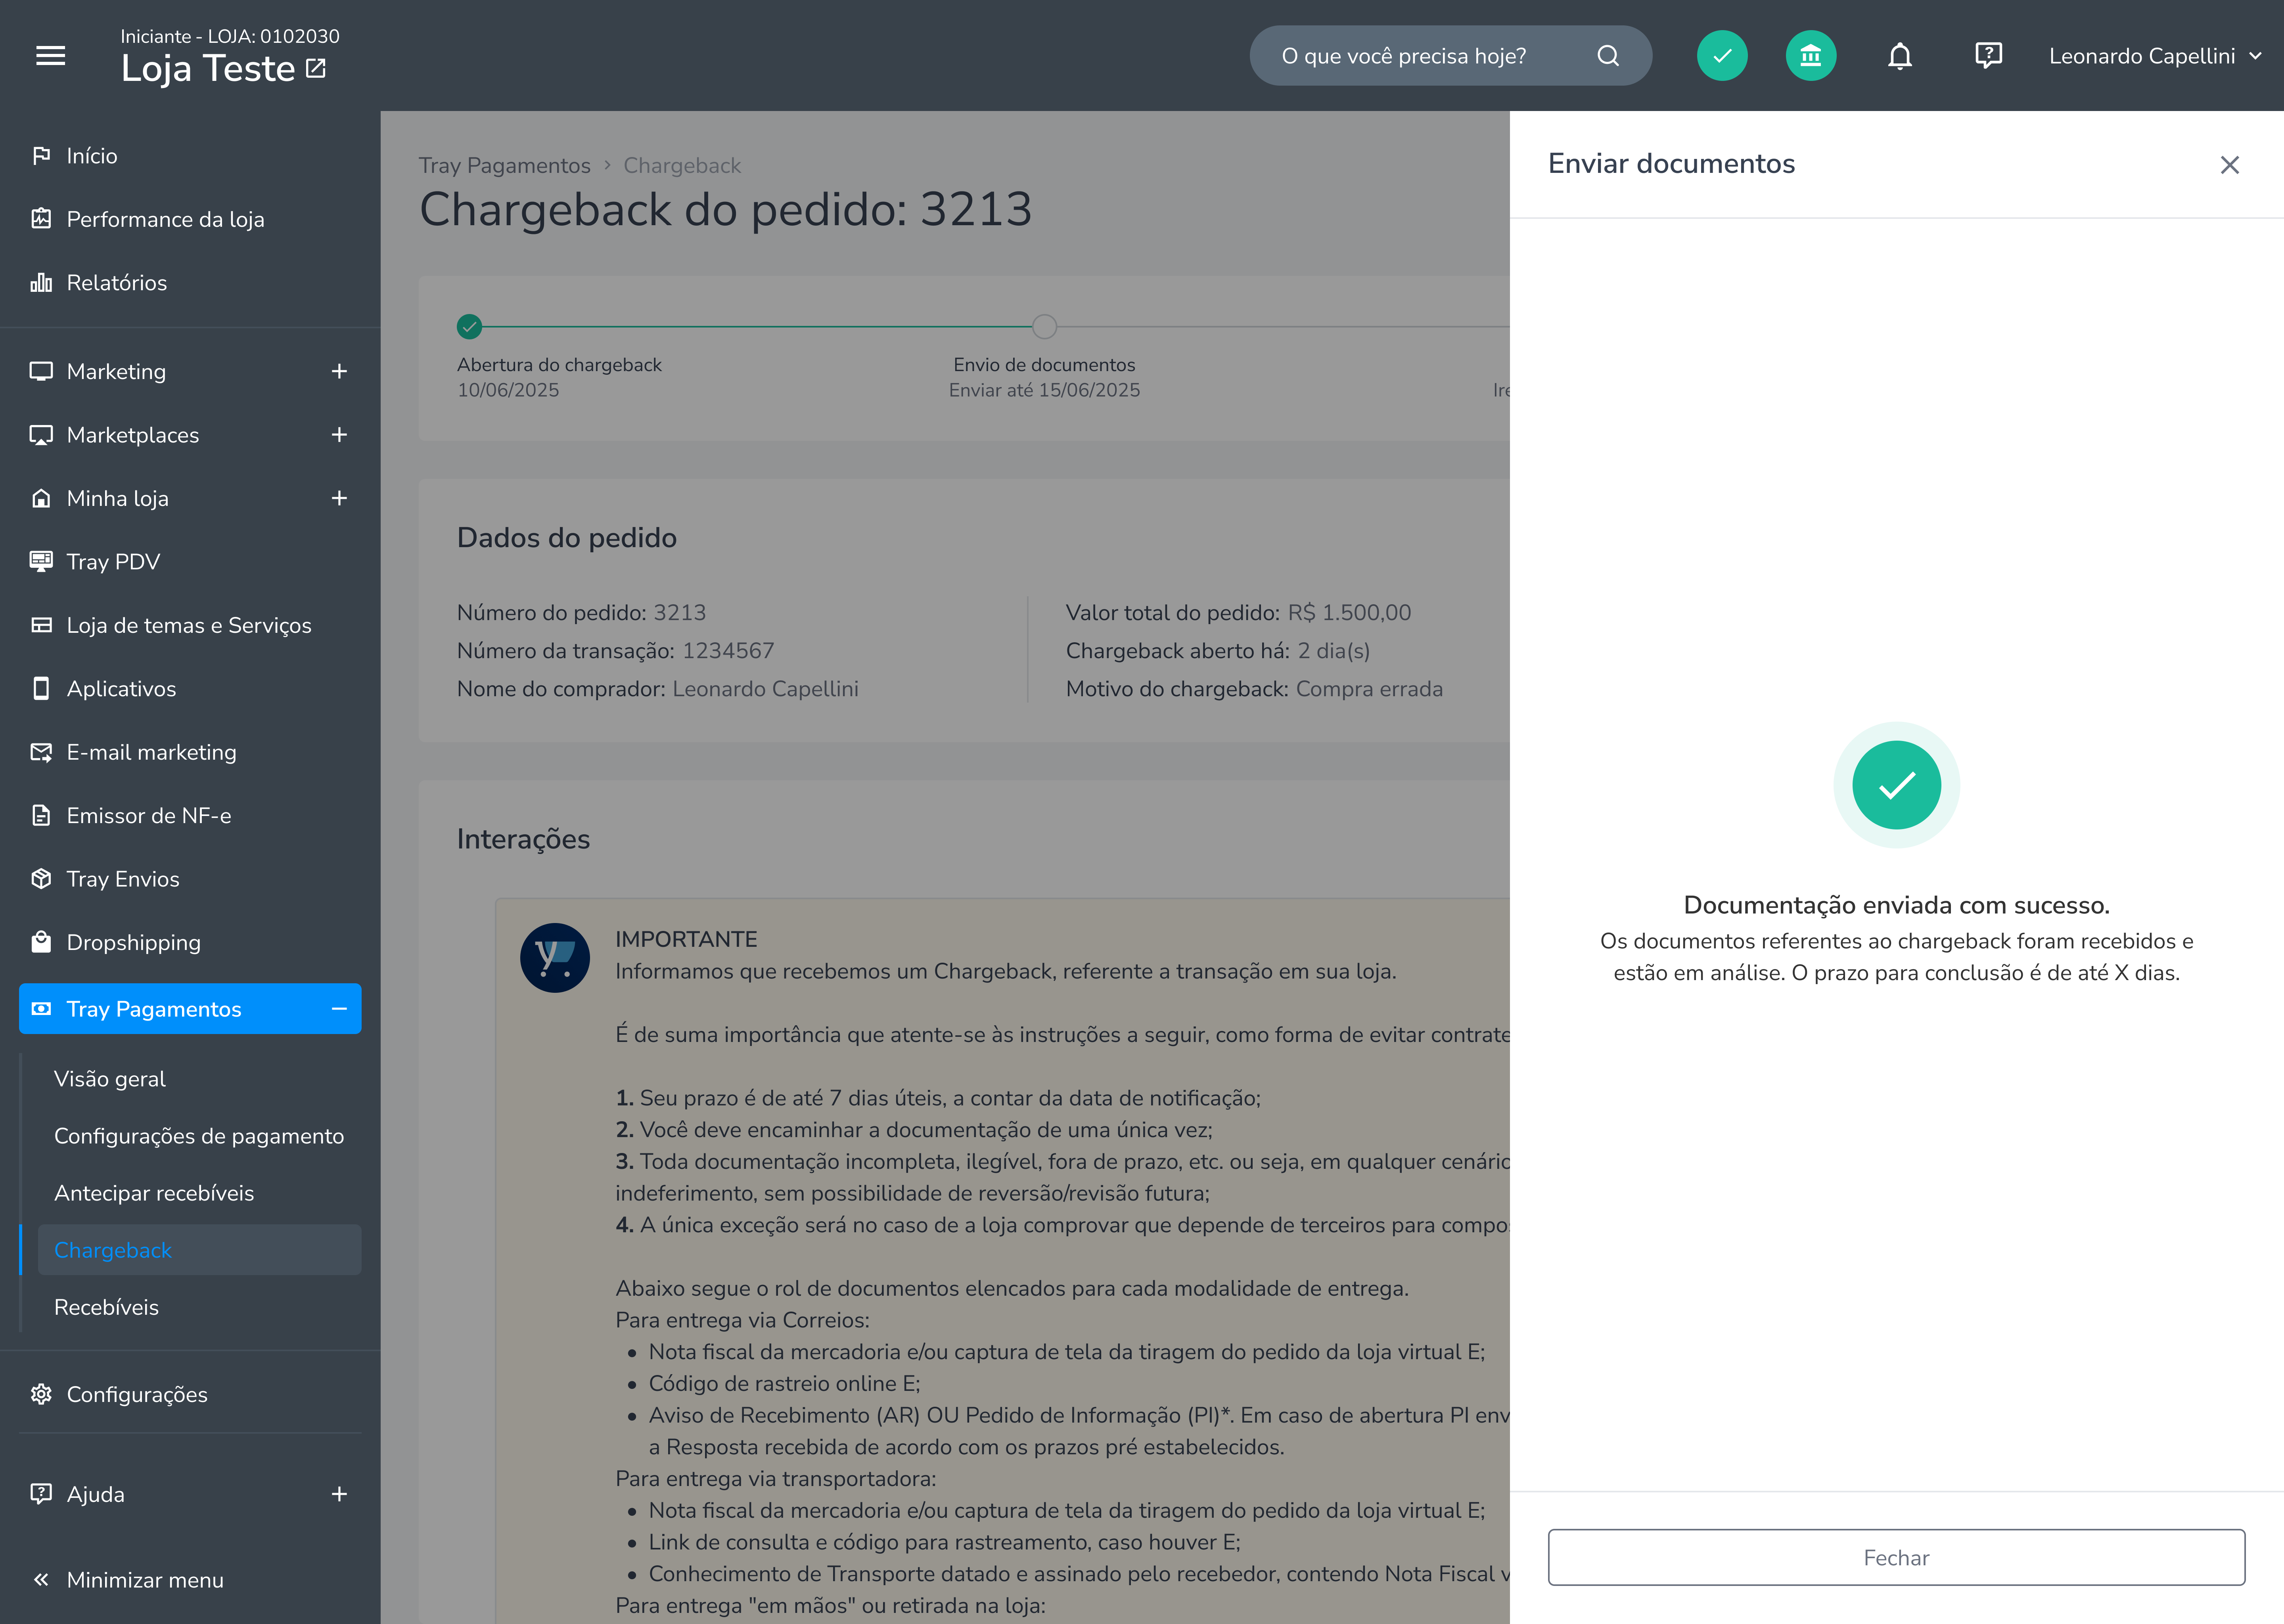Click 'Enviar até 15/06/2025' deadline text
2284x1624 pixels.
[x=1044, y=390]
